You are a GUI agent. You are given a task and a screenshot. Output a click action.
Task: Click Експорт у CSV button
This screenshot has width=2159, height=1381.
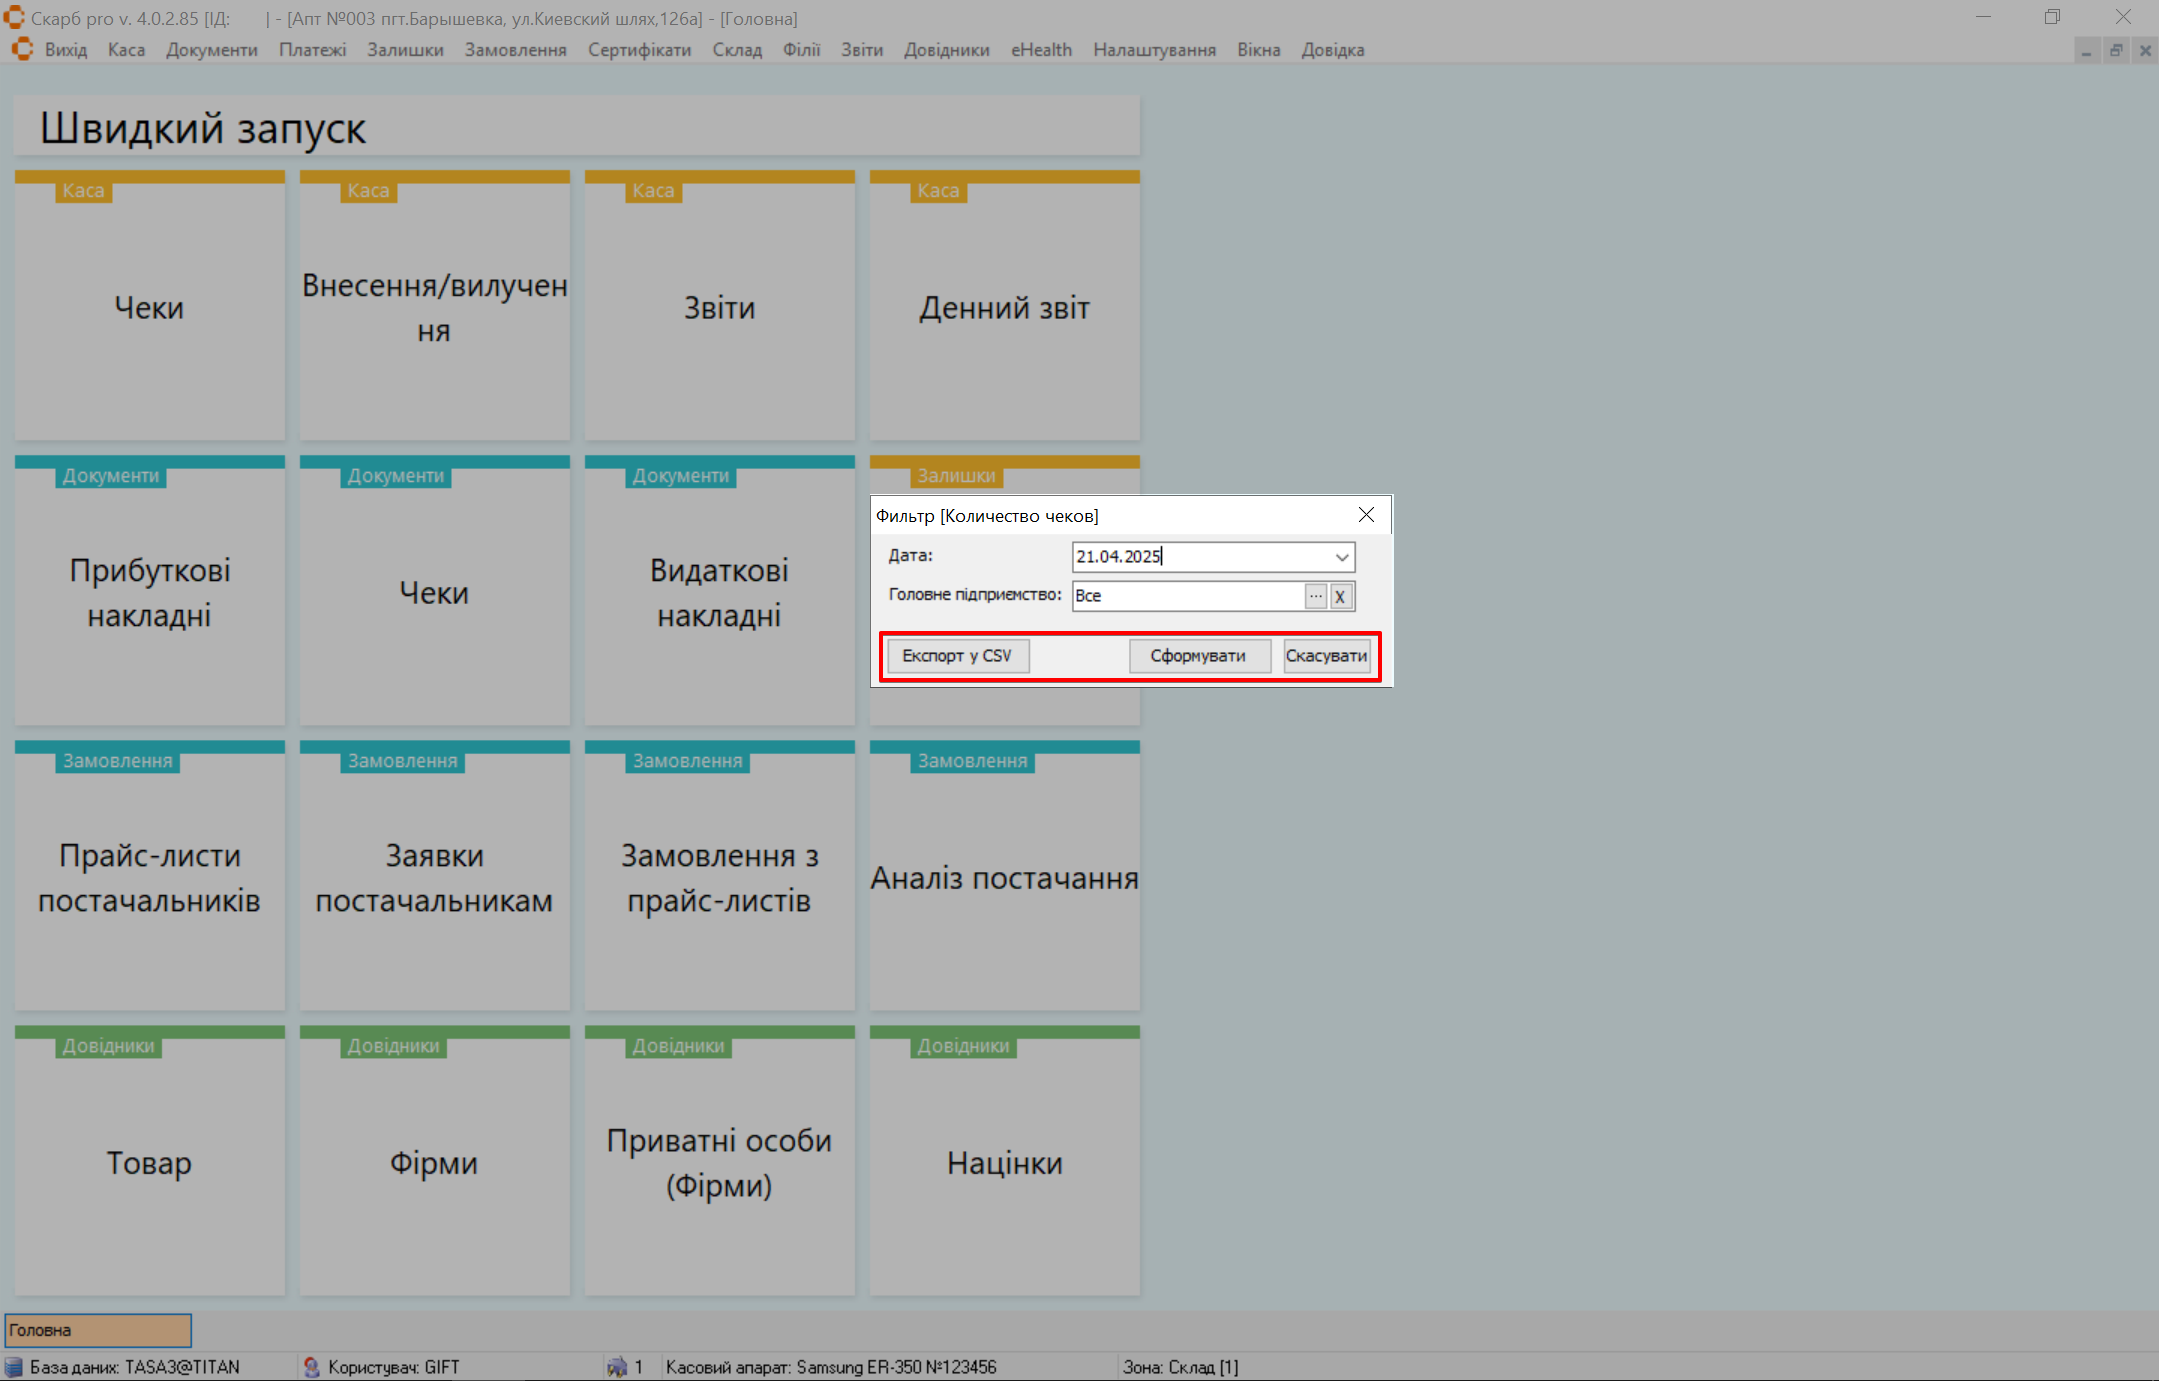[x=957, y=656]
